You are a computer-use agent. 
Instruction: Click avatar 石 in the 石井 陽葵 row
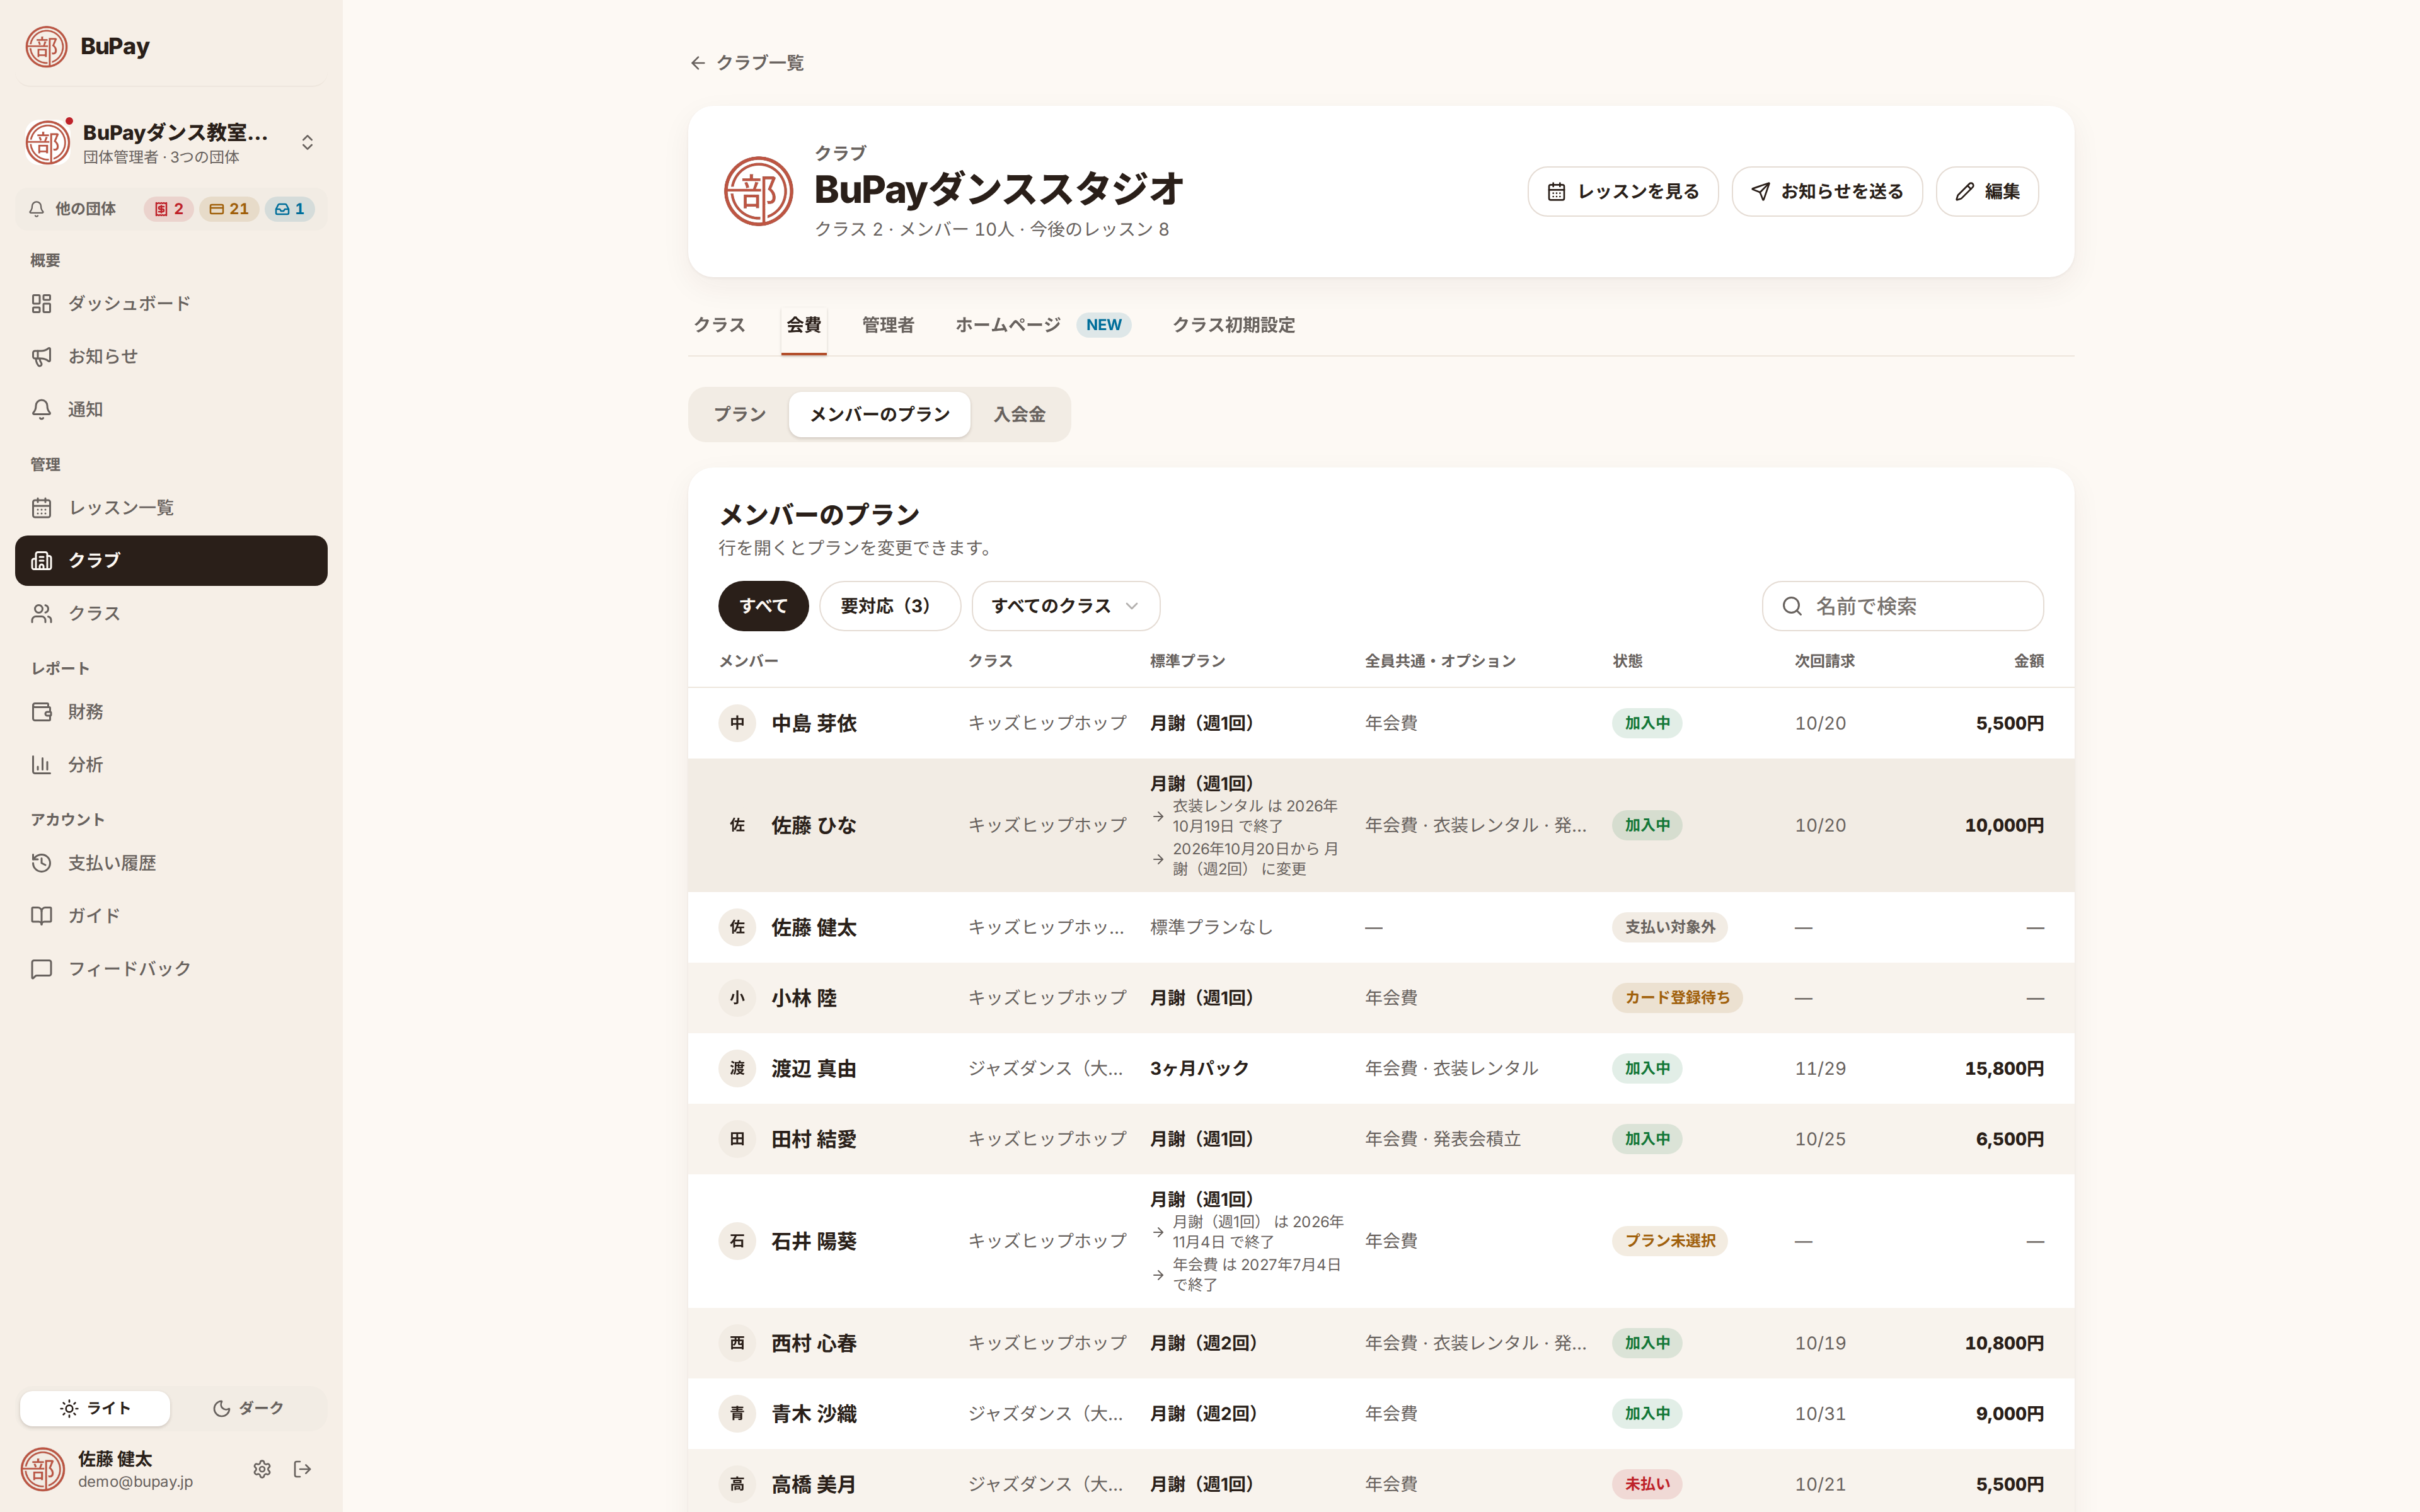point(737,1241)
